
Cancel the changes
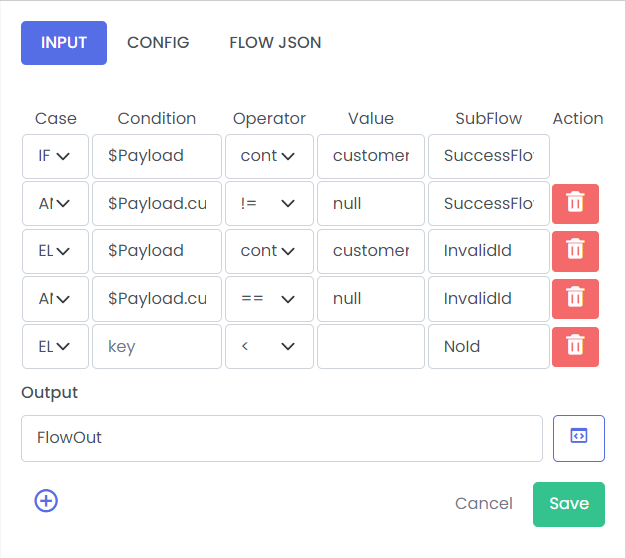(483, 504)
